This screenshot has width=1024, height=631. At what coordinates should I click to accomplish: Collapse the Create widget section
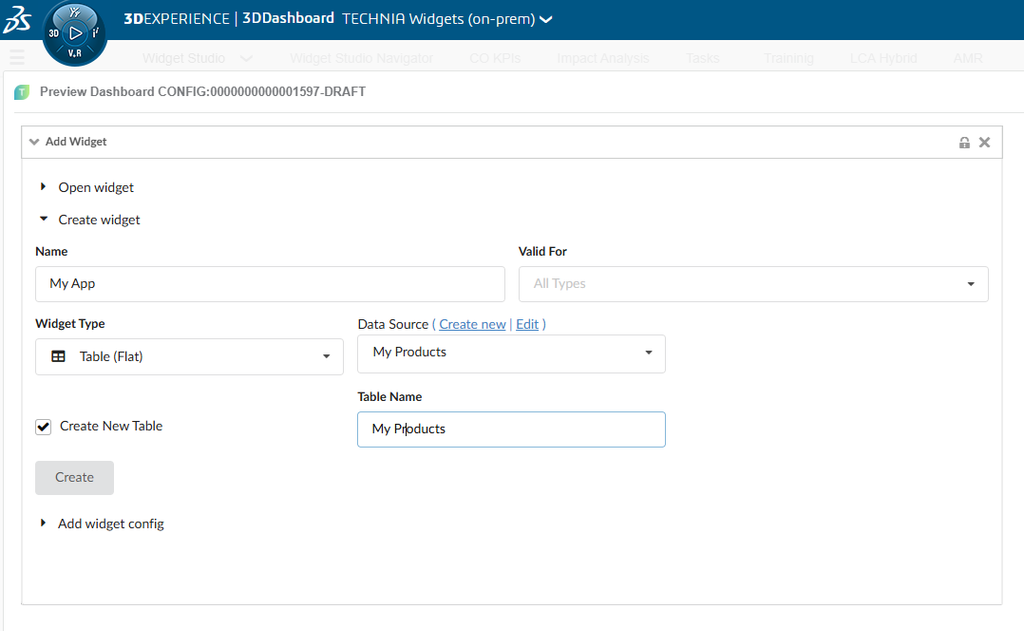click(43, 219)
